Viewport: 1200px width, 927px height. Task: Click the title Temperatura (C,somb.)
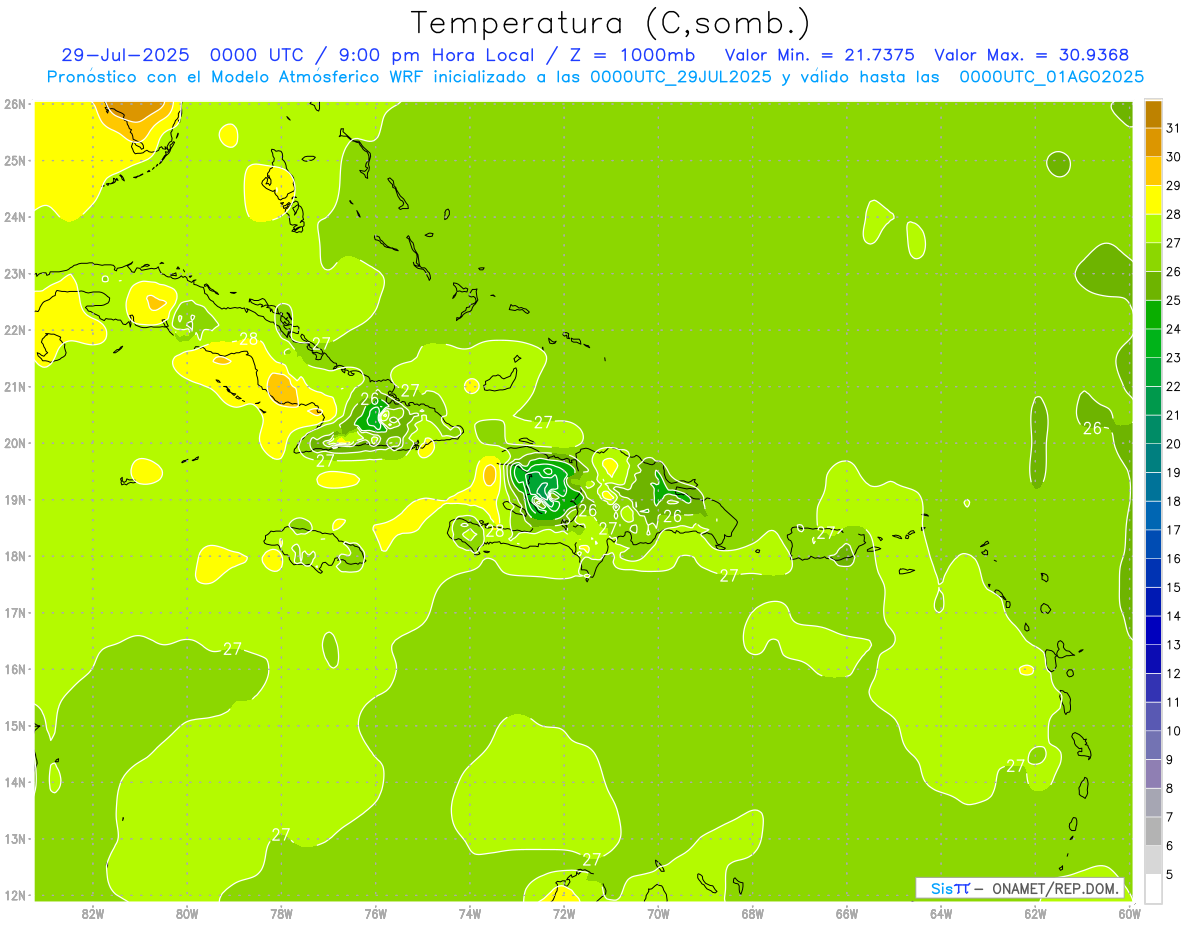[x=611, y=23]
